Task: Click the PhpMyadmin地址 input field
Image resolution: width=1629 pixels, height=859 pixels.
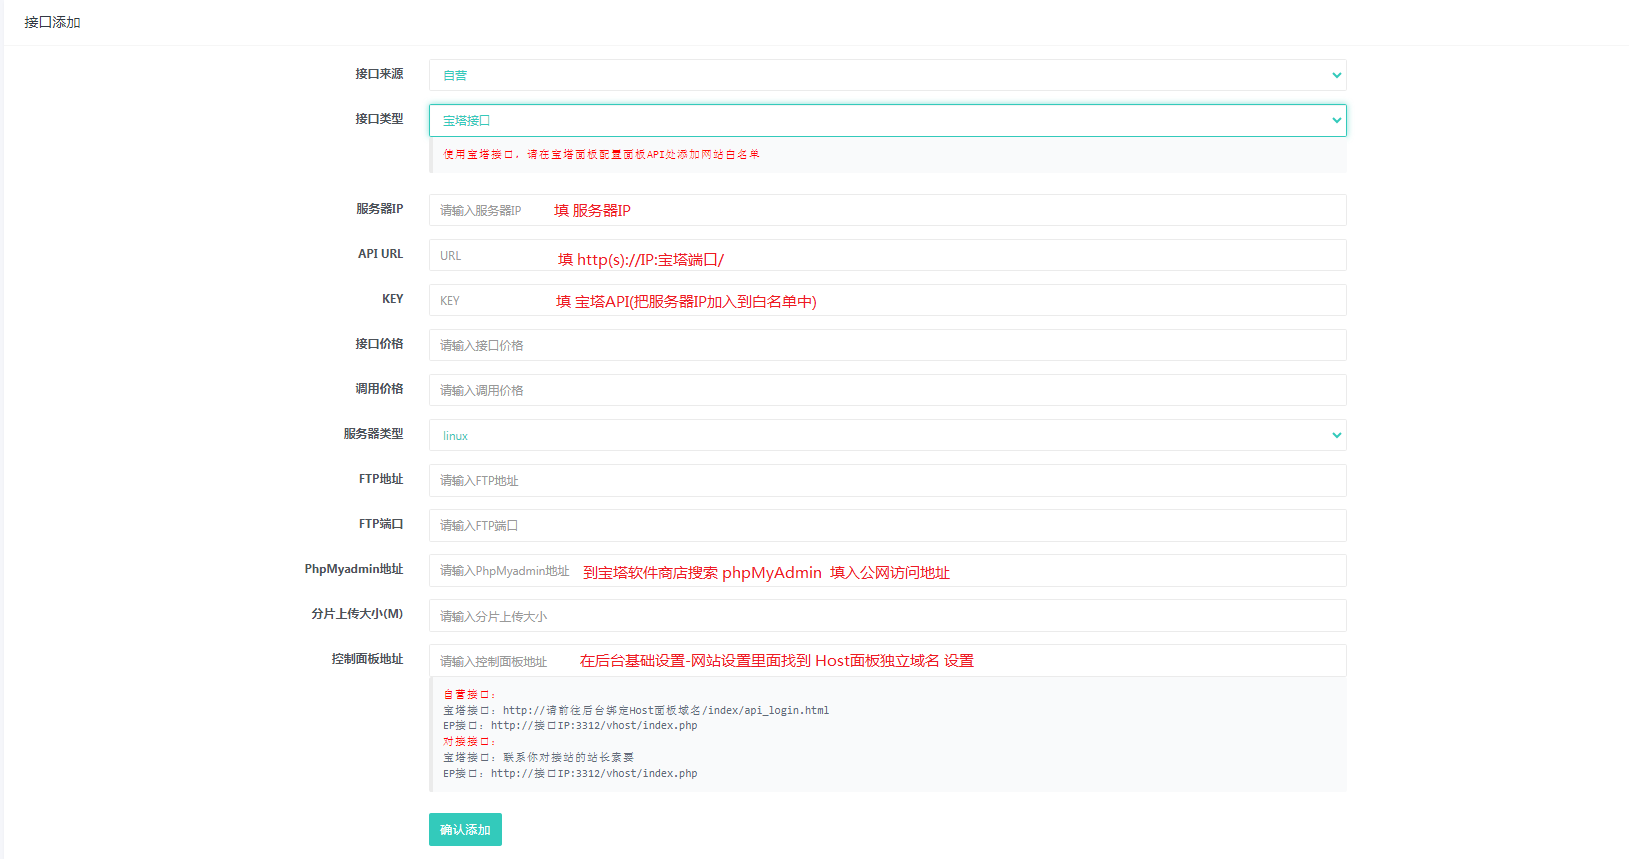Action: pos(886,571)
